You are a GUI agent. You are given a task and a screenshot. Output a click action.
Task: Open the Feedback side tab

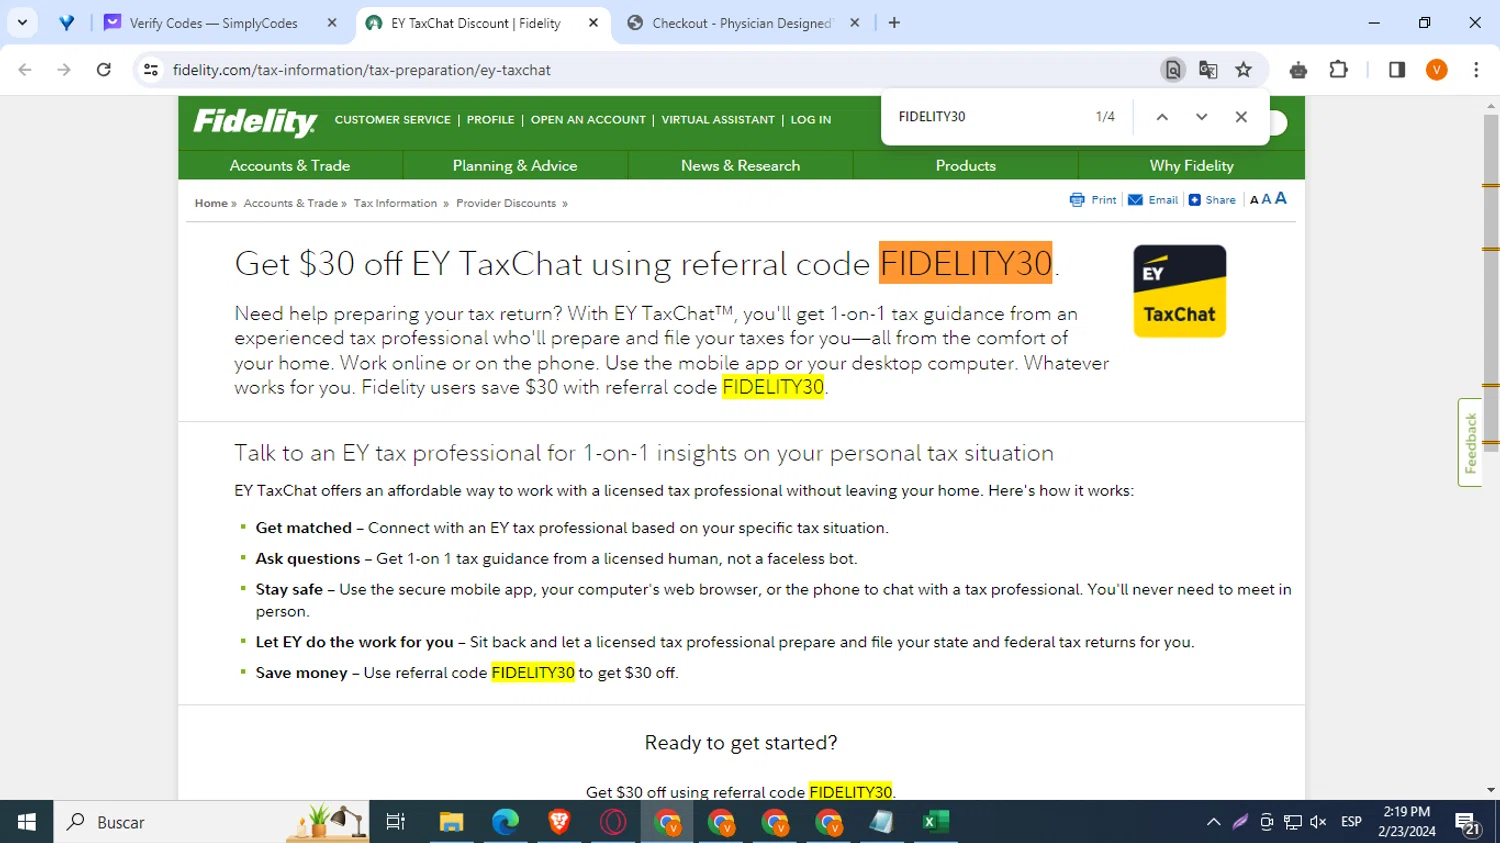1470,442
